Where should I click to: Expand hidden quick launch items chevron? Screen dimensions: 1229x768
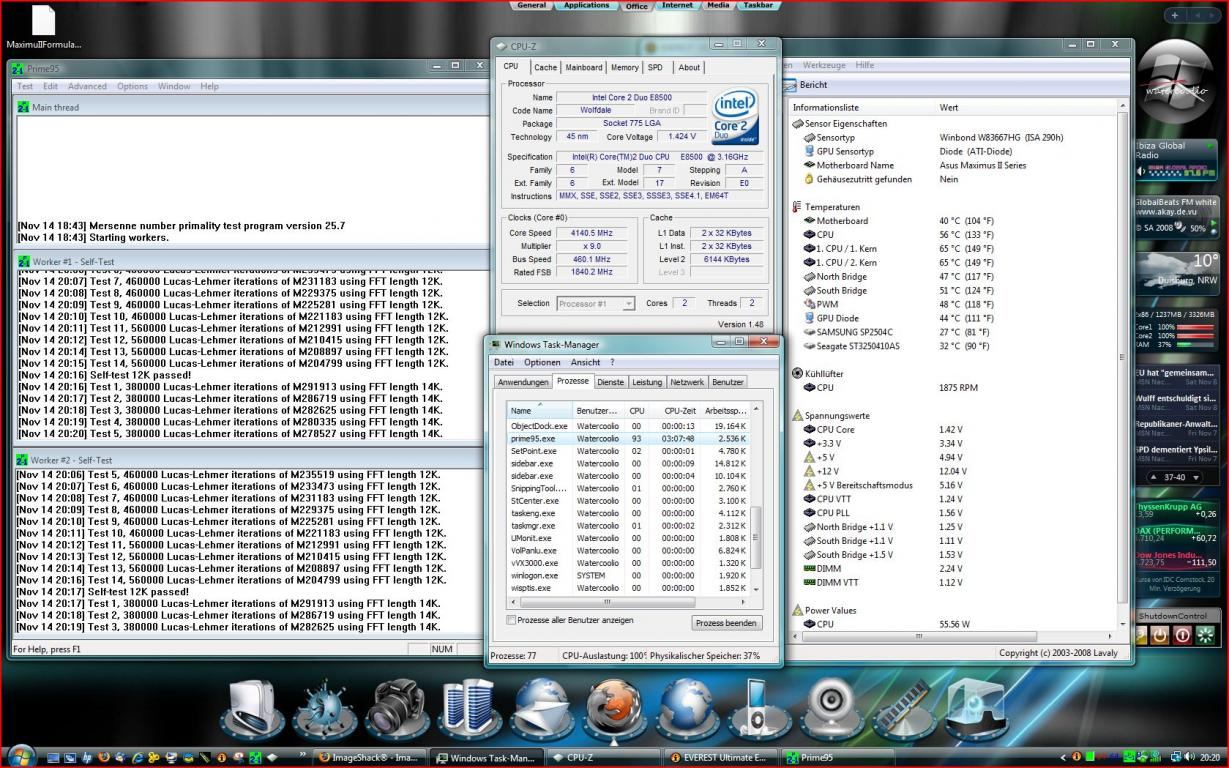click(x=302, y=756)
